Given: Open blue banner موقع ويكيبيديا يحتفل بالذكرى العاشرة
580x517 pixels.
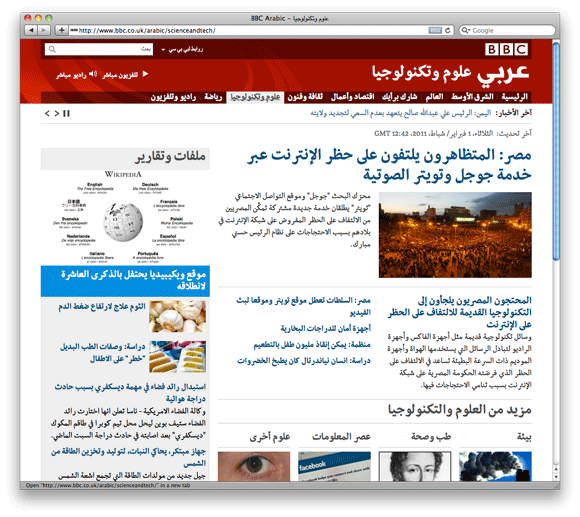Looking at the screenshot, I should (125, 281).
